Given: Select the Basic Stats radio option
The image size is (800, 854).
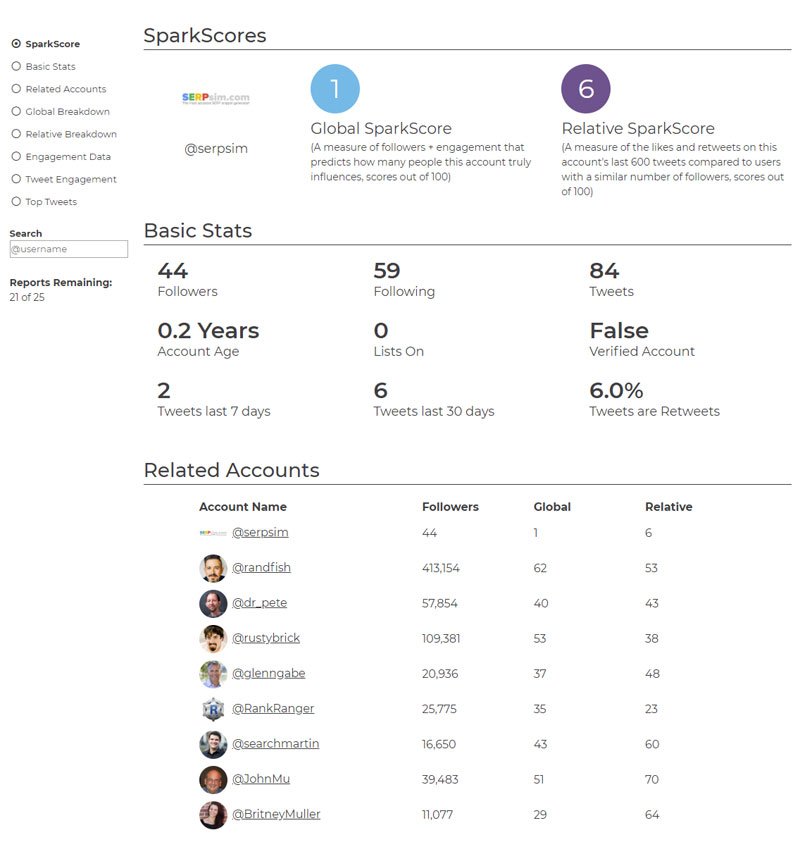Looking at the screenshot, I should [16, 66].
